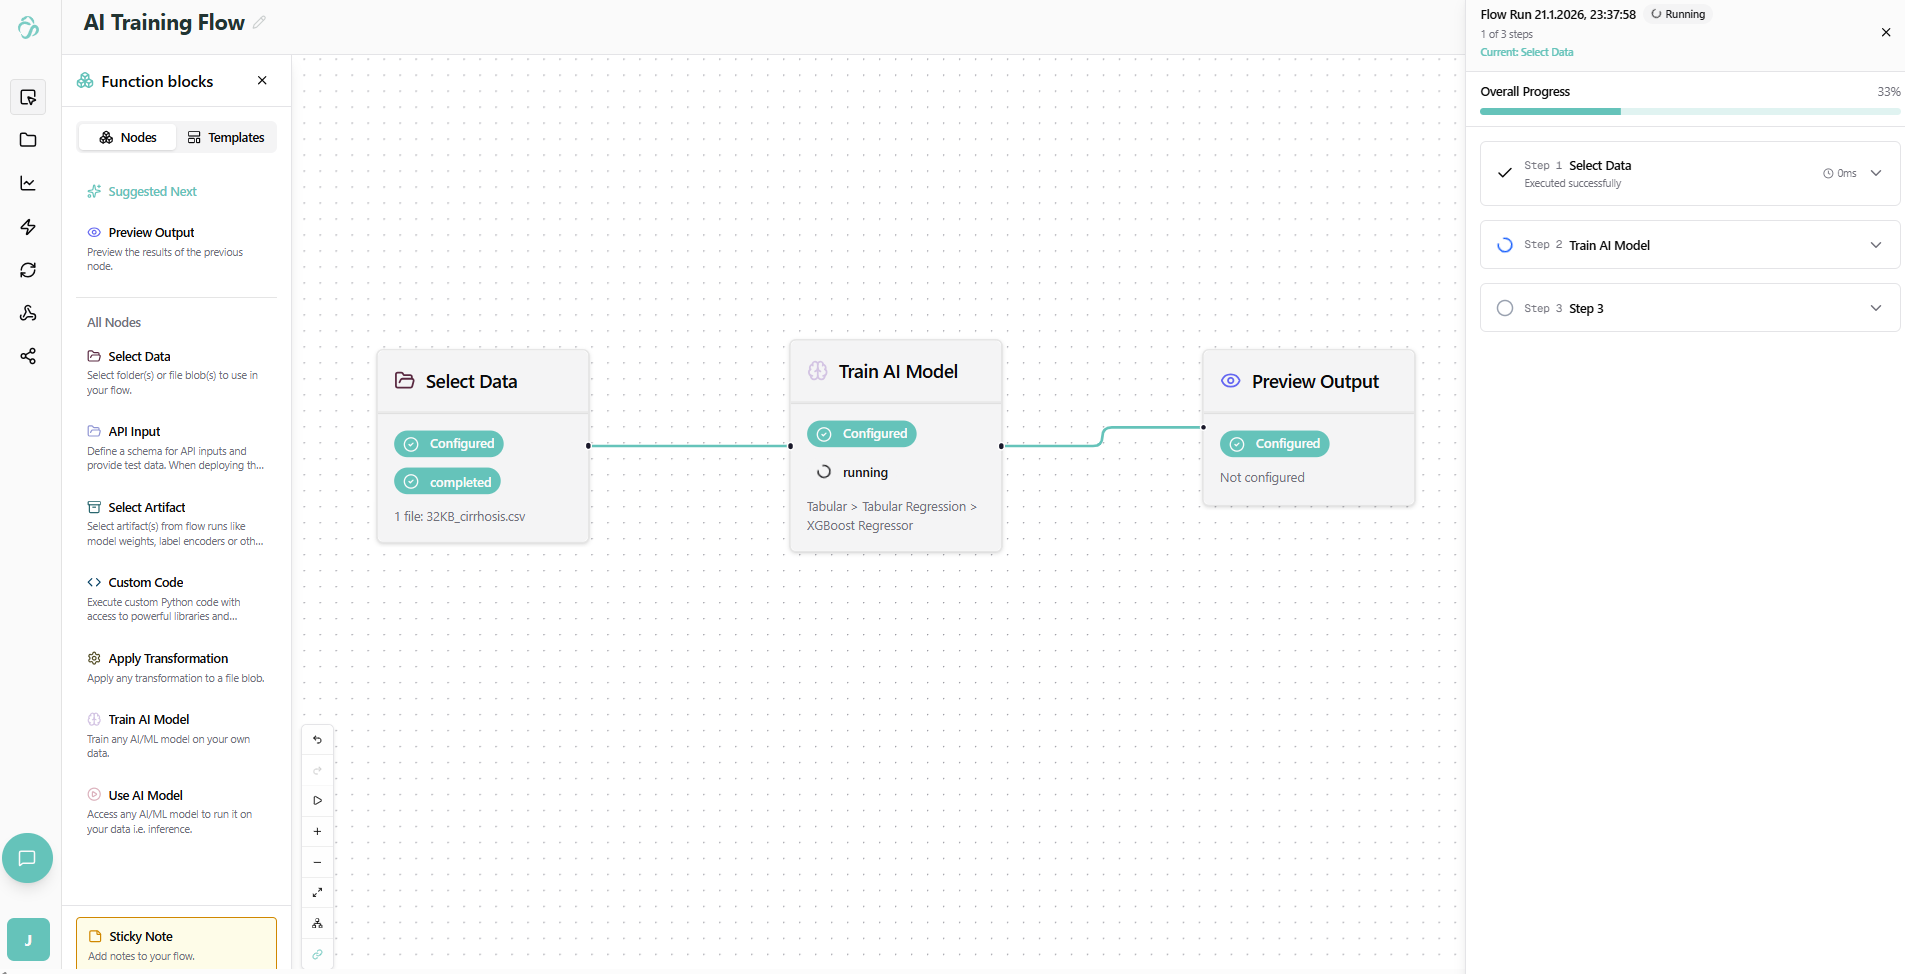Open the folder icon in left sidebar
This screenshot has height=974, width=1905.
coord(28,140)
